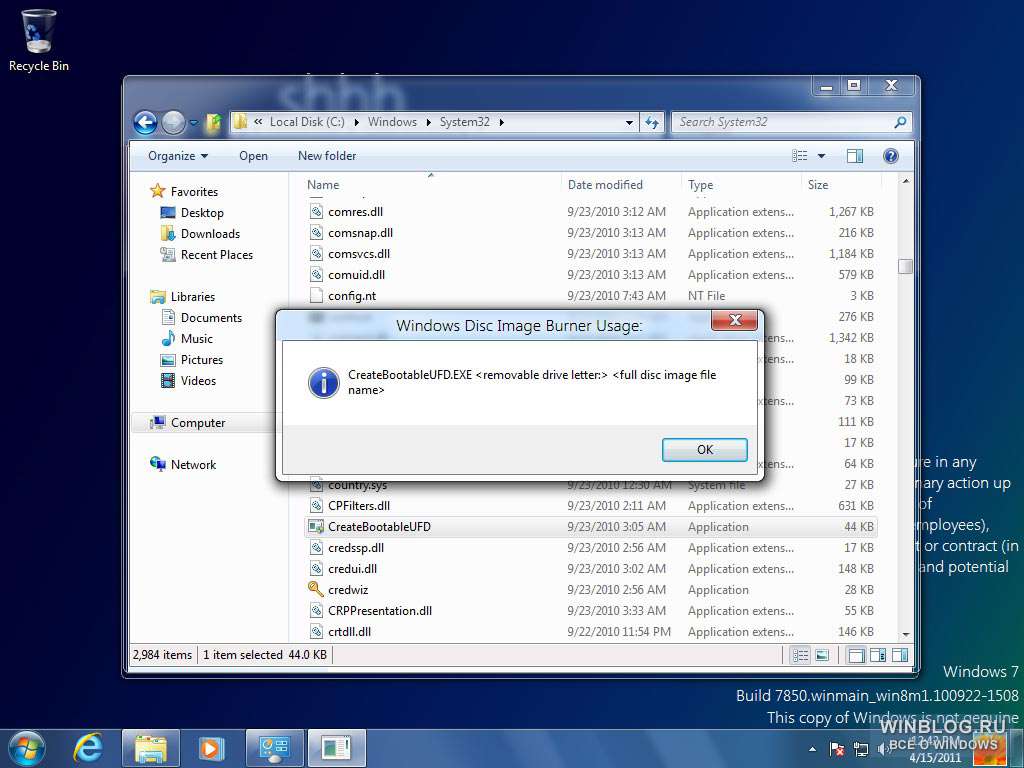1024x768 pixels.
Task: Change the view with the views icon
Action: click(x=800, y=155)
